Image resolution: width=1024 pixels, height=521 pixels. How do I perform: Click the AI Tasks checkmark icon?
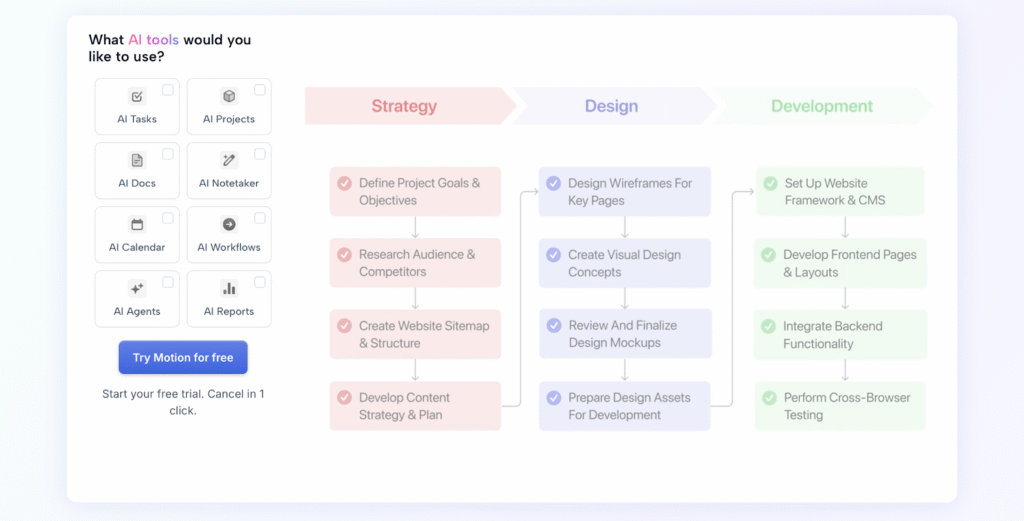tap(137, 96)
